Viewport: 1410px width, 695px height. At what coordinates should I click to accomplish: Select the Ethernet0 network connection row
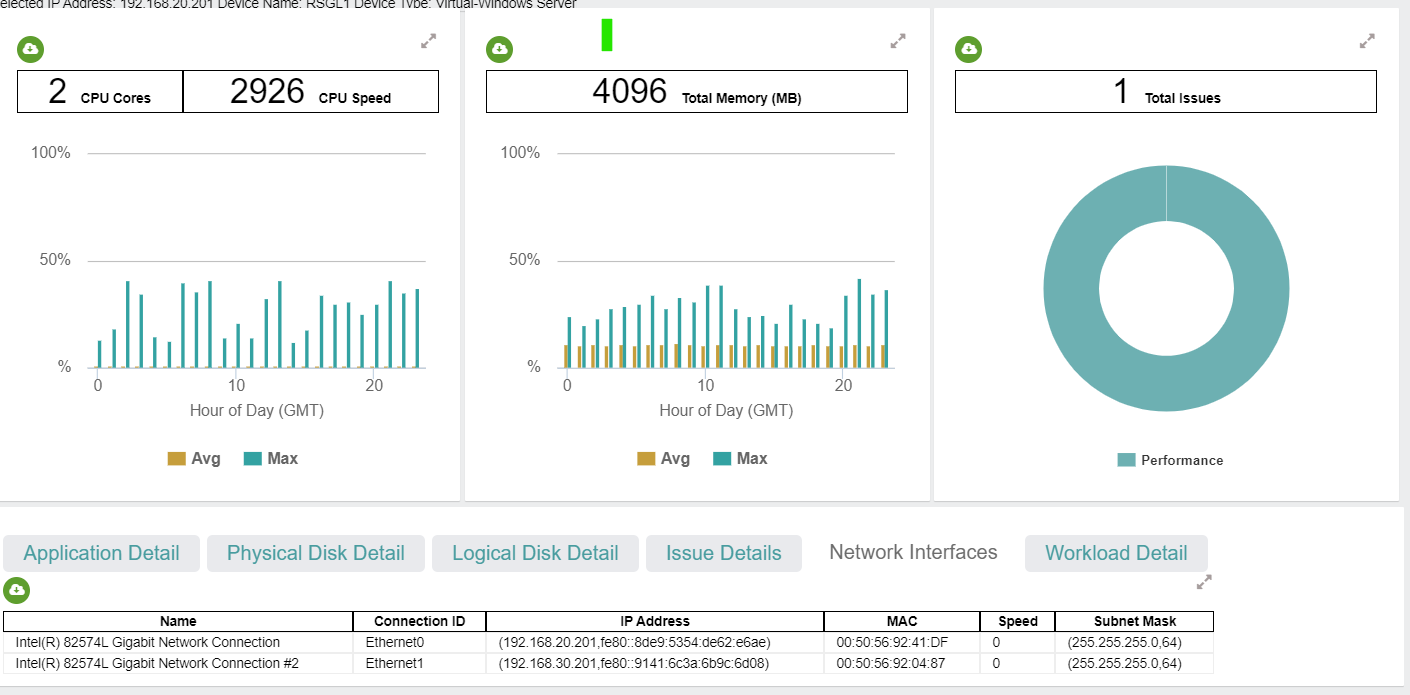pos(608,642)
